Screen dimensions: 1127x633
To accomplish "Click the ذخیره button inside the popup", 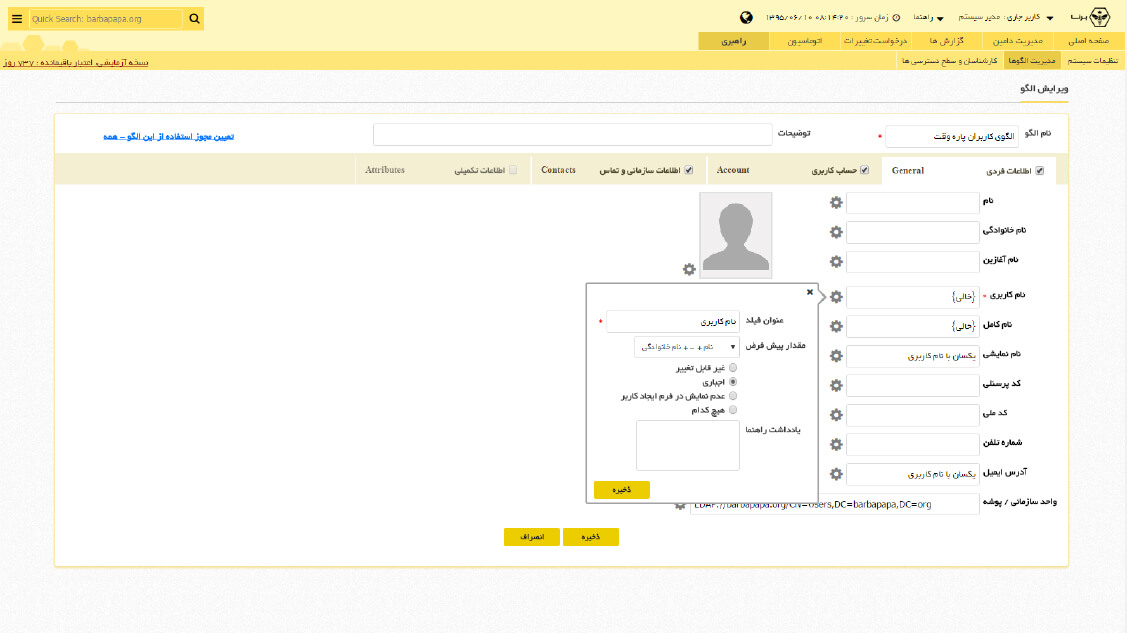I will 622,490.
